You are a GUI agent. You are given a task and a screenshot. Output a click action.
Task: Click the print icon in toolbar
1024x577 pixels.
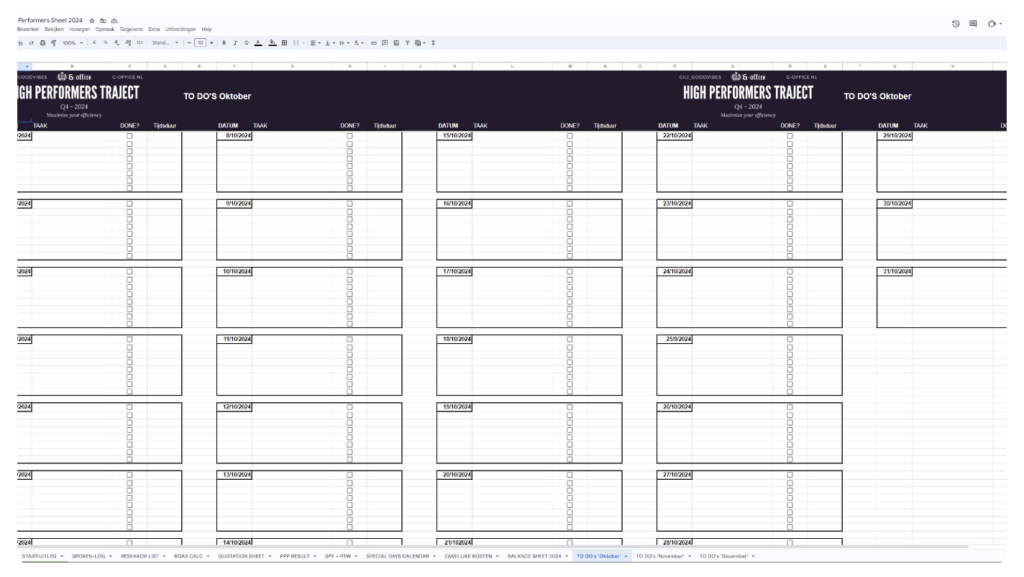(x=42, y=43)
